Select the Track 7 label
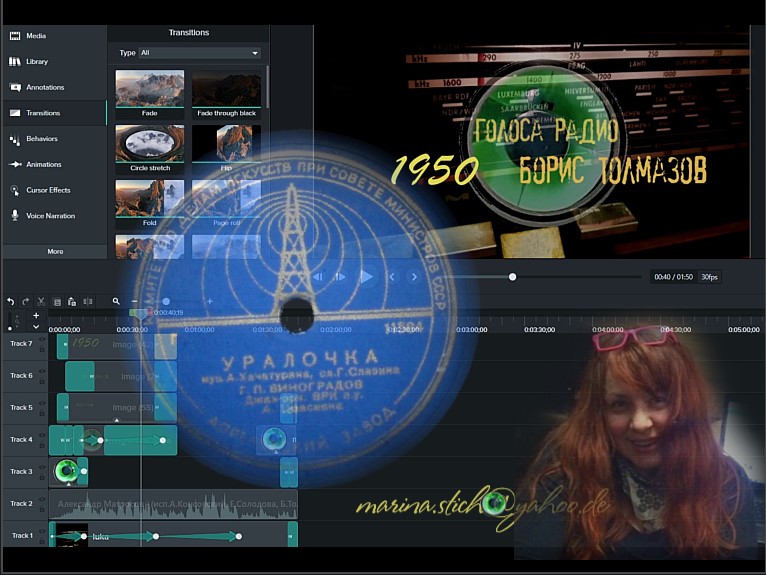The width and height of the screenshot is (766, 575). pos(21,344)
